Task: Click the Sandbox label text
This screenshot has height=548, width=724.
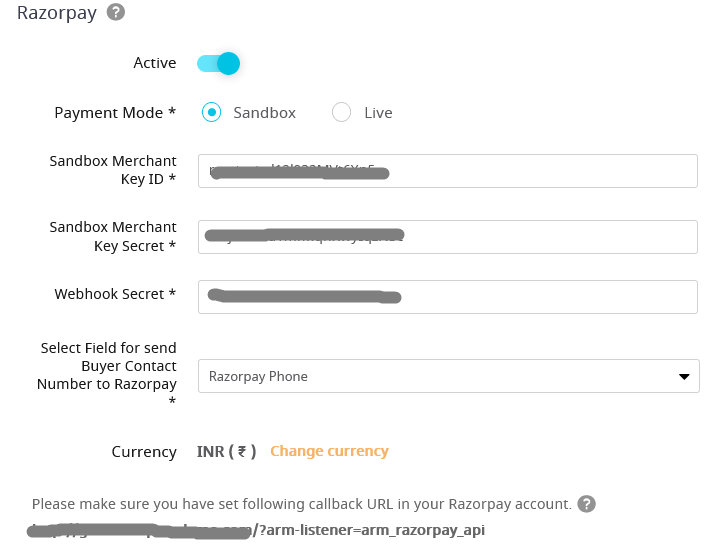Action: (265, 113)
